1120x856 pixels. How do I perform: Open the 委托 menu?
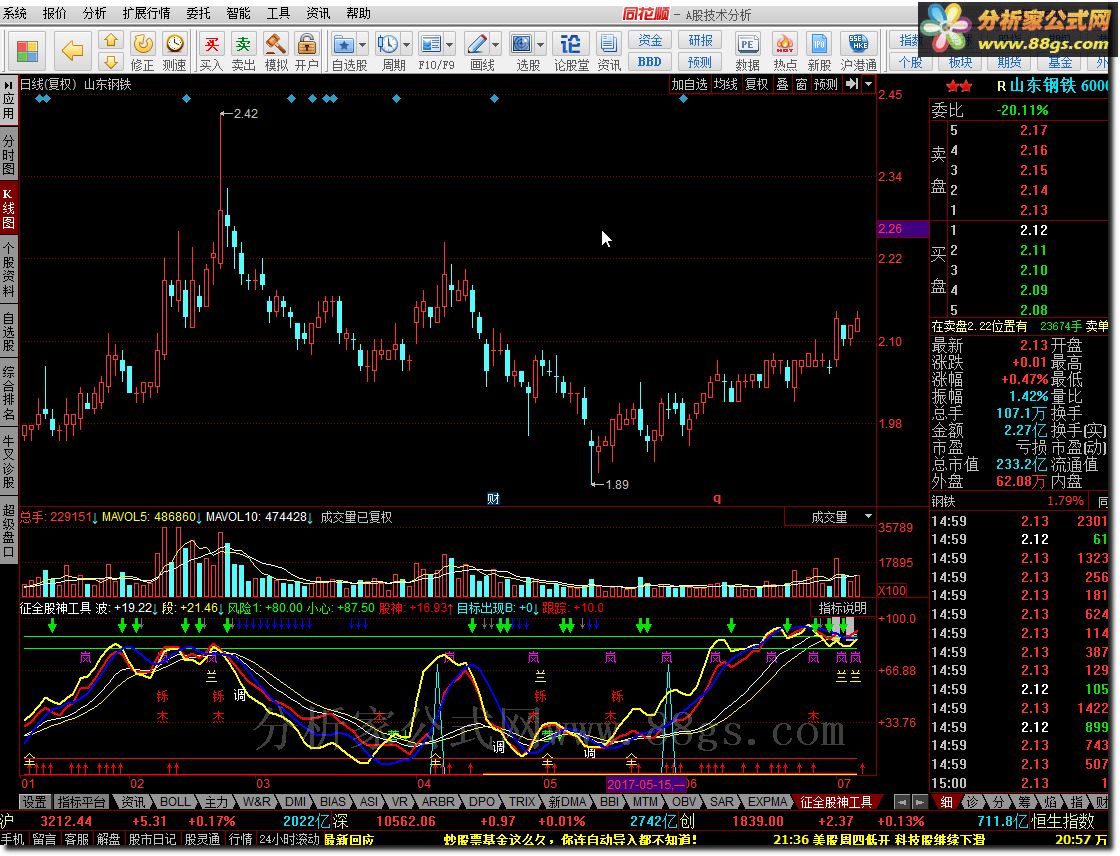click(199, 13)
